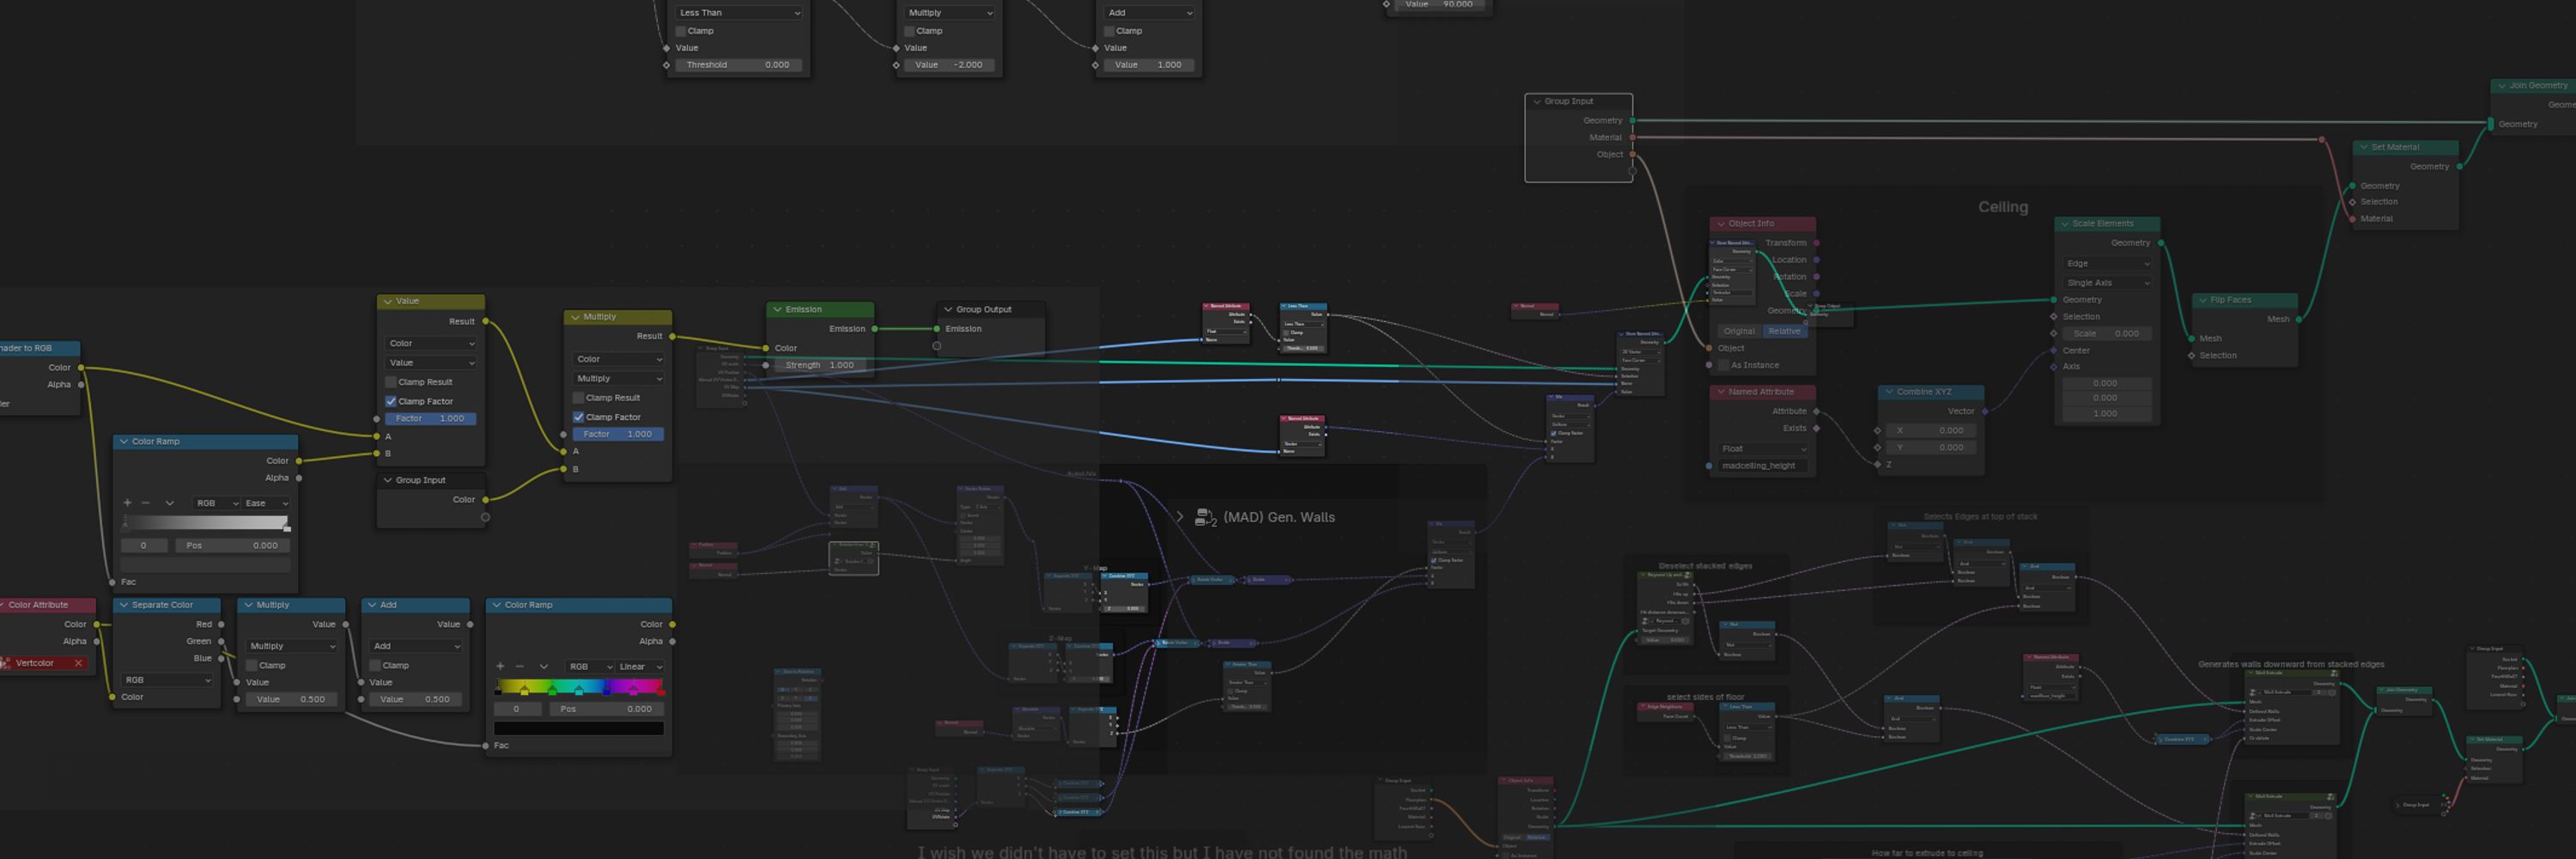Open the grayscale Color Ramp tools chevron menu
The image size is (2576, 859).
169,503
